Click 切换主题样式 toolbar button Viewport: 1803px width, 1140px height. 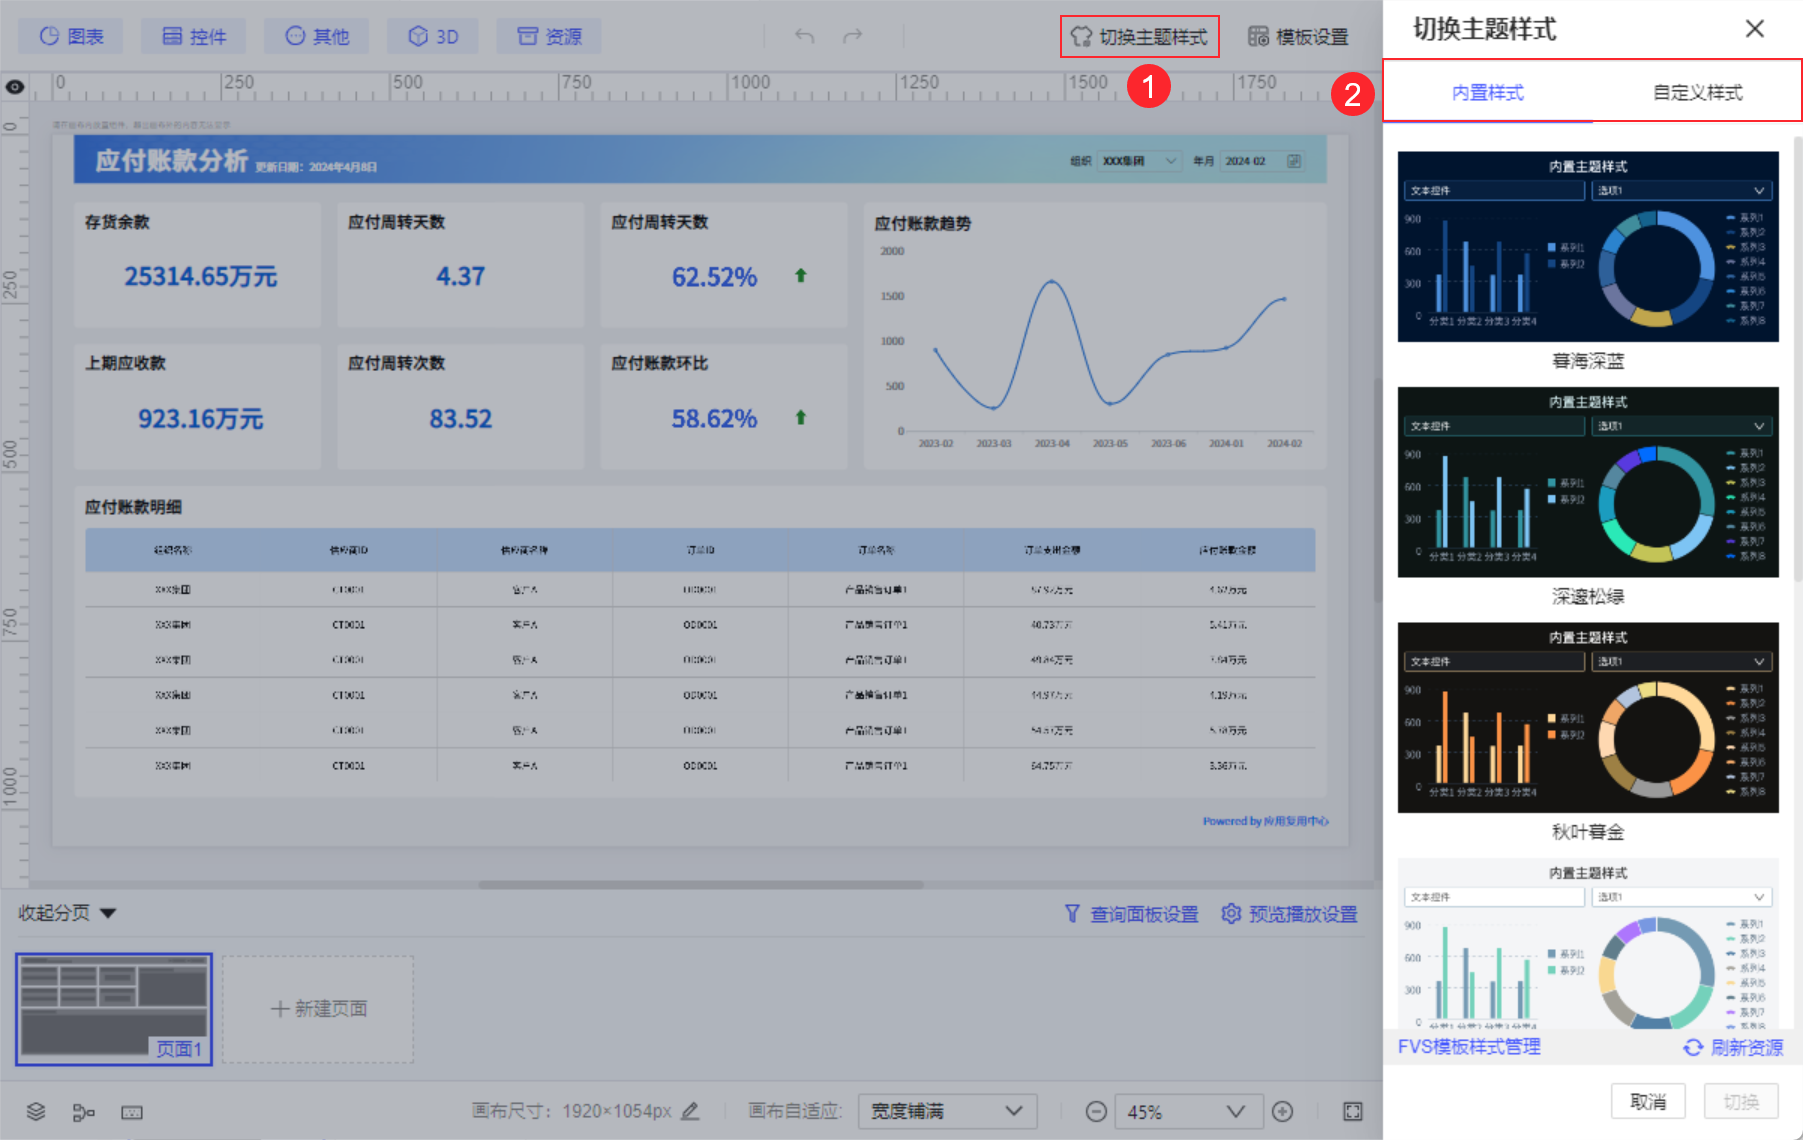point(1139,36)
